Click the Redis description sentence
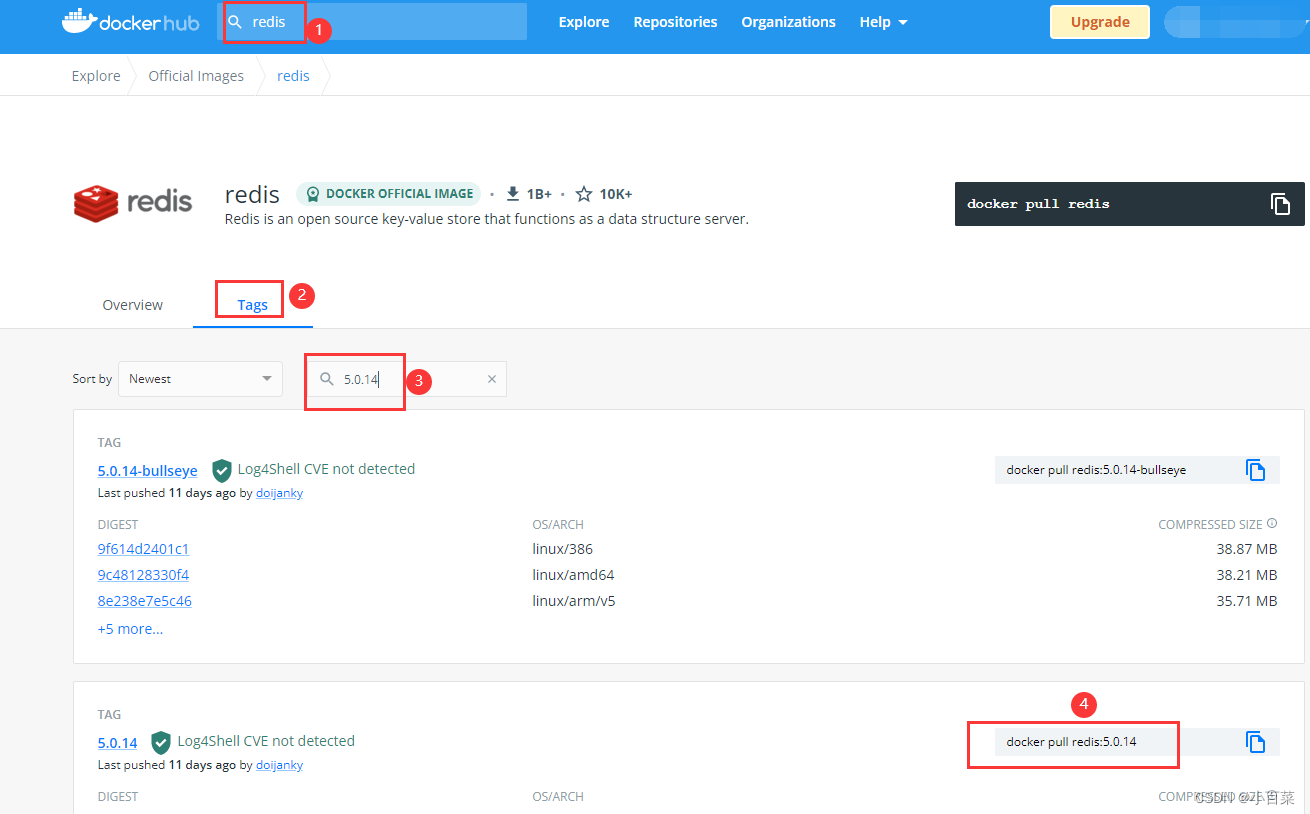 (486, 219)
